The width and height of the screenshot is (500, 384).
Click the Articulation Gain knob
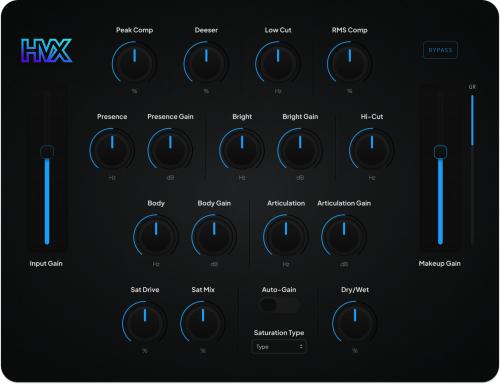(x=344, y=236)
